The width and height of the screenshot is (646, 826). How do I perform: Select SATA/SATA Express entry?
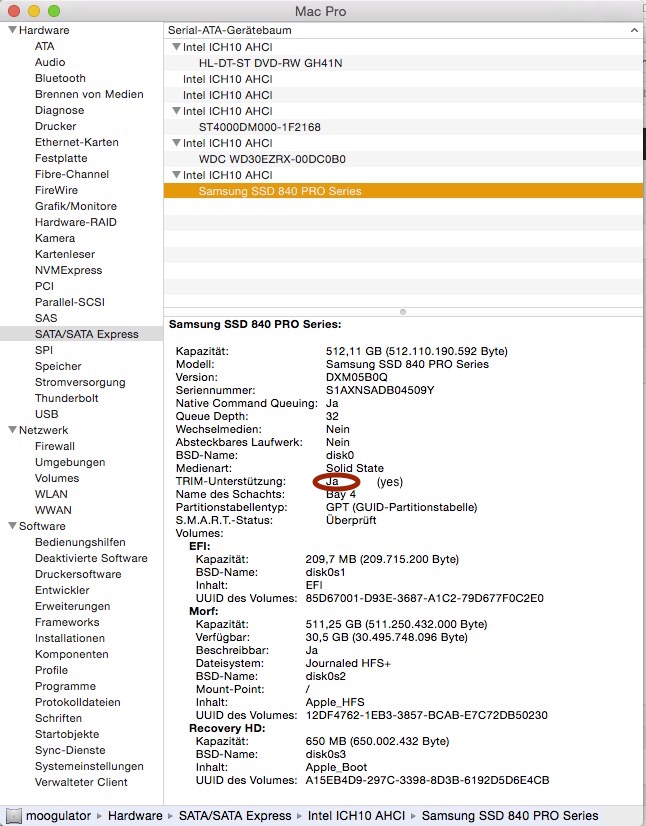(86, 334)
